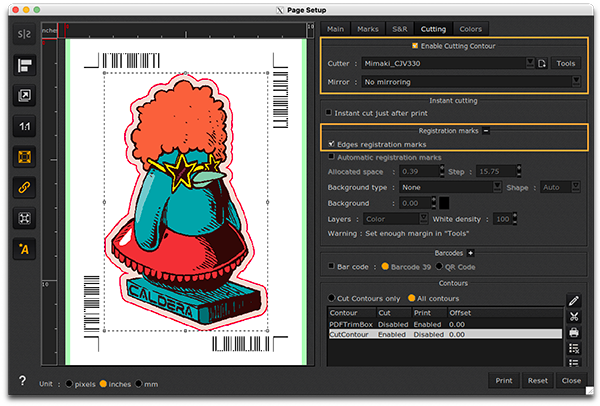
Task: Set unit to pixels
Action: [69, 383]
